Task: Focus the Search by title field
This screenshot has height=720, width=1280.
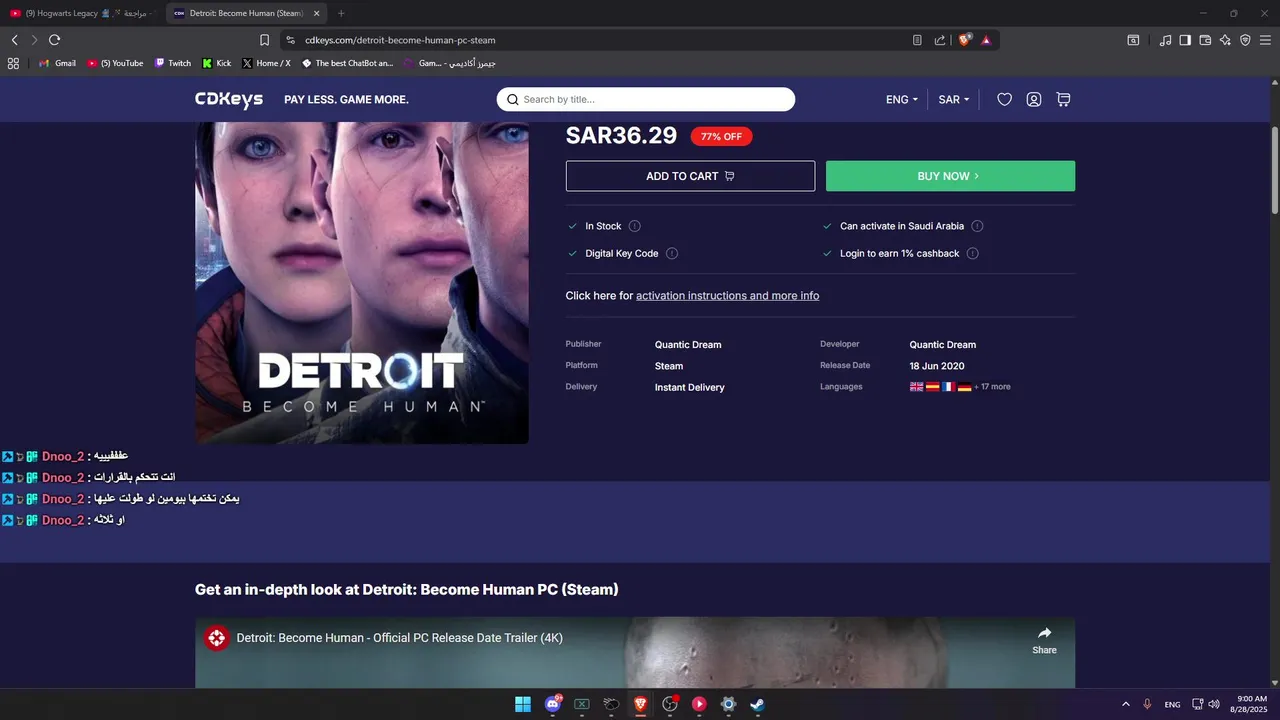Action: 646,99
